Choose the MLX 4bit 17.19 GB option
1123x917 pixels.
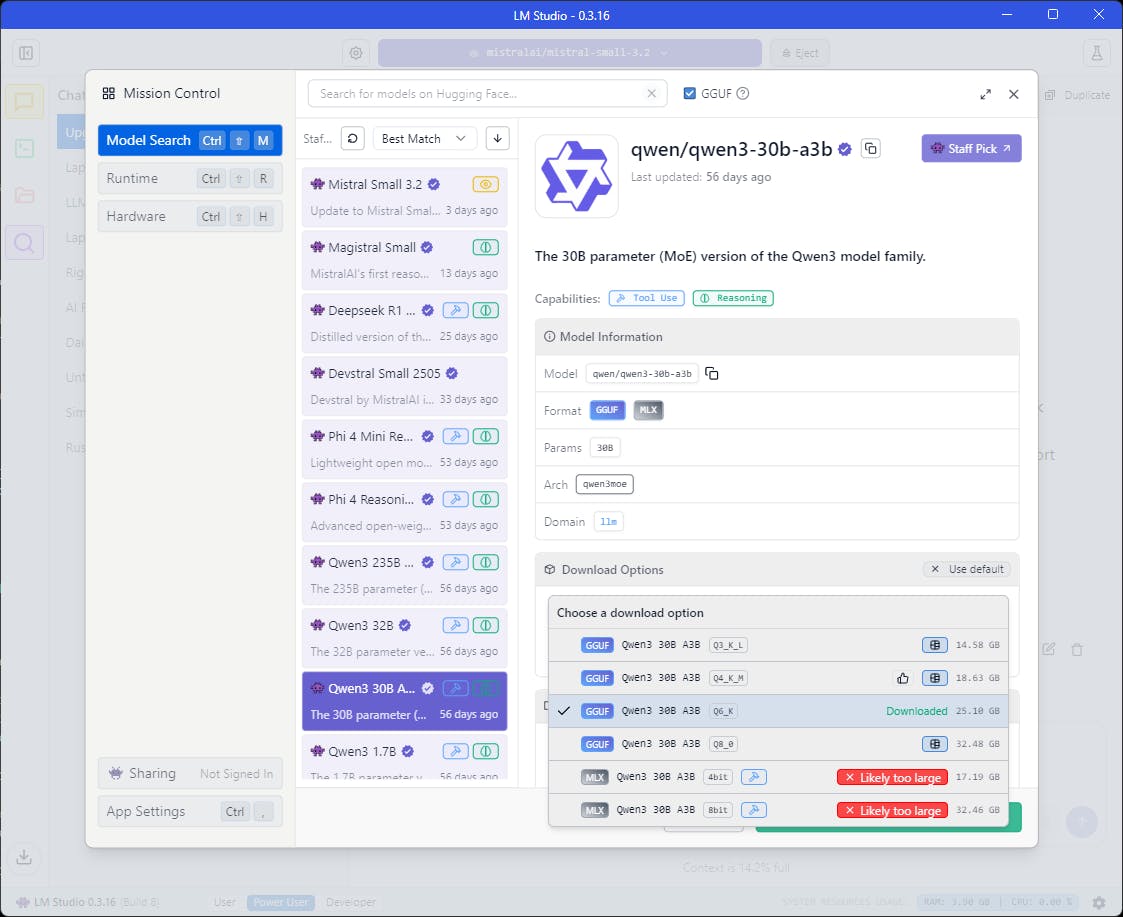778,777
